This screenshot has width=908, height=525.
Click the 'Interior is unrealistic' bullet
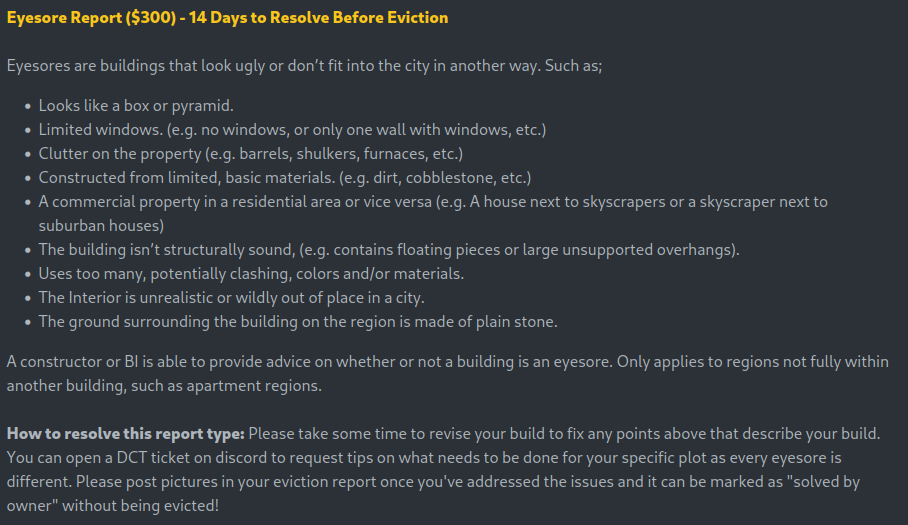232,298
